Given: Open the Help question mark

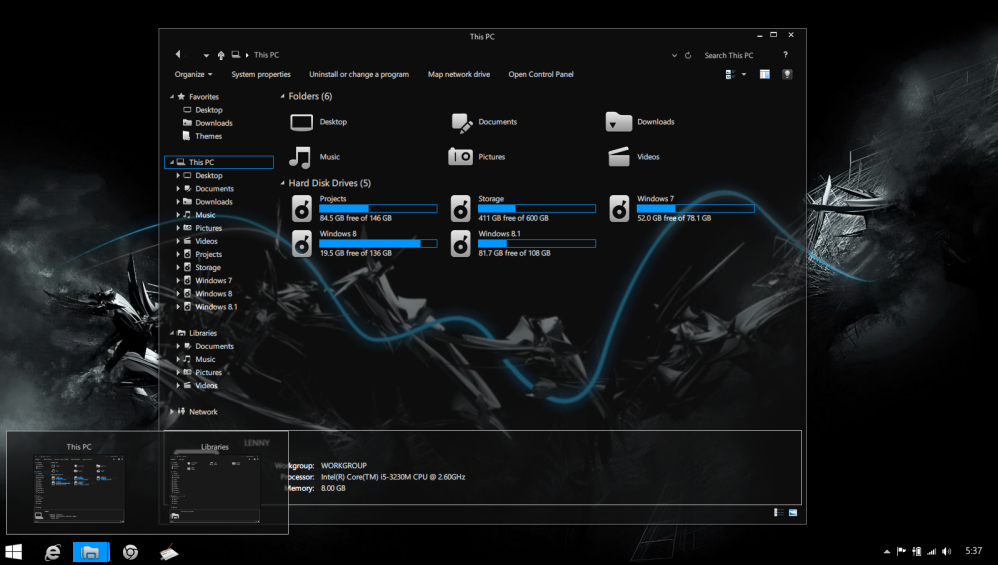Looking at the screenshot, I should click(x=785, y=55).
